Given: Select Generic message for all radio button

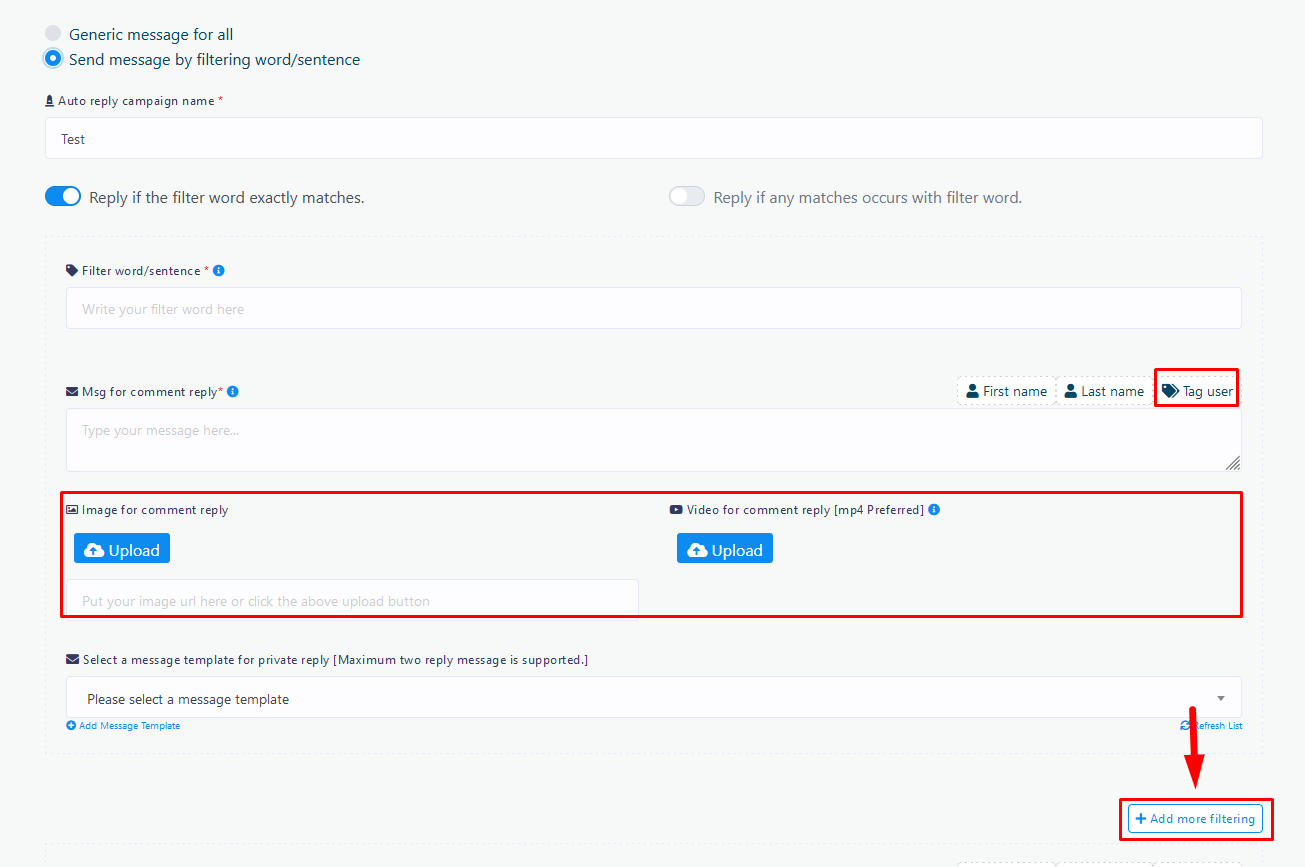Looking at the screenshot, I should pos(53,34).
